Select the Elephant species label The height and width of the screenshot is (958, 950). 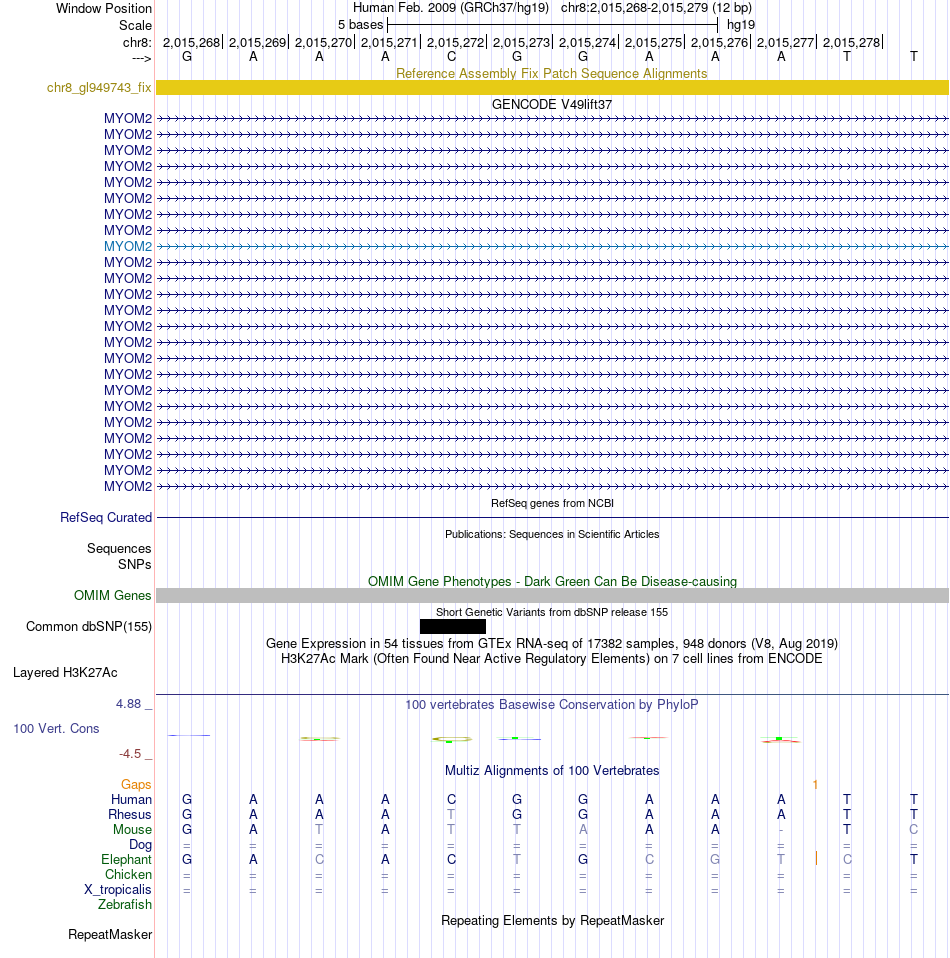click(x=126, y=859)
